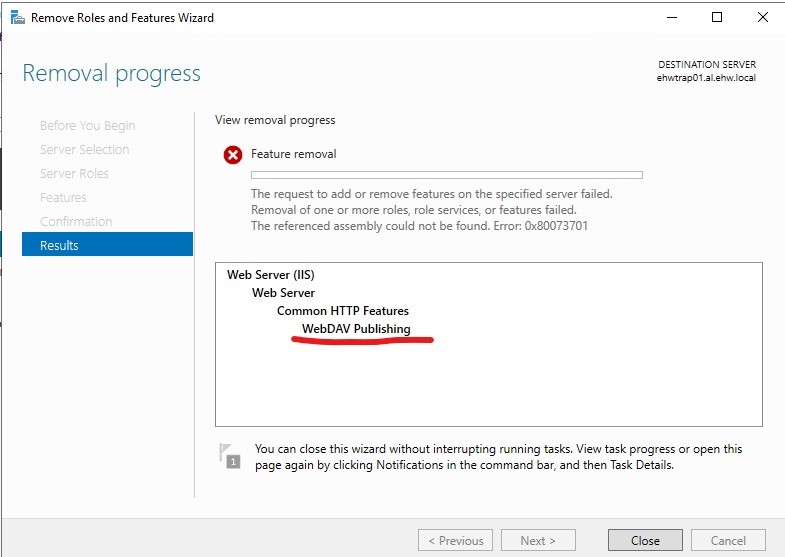Click the notifications flag icon

click(x=230, y=456)
